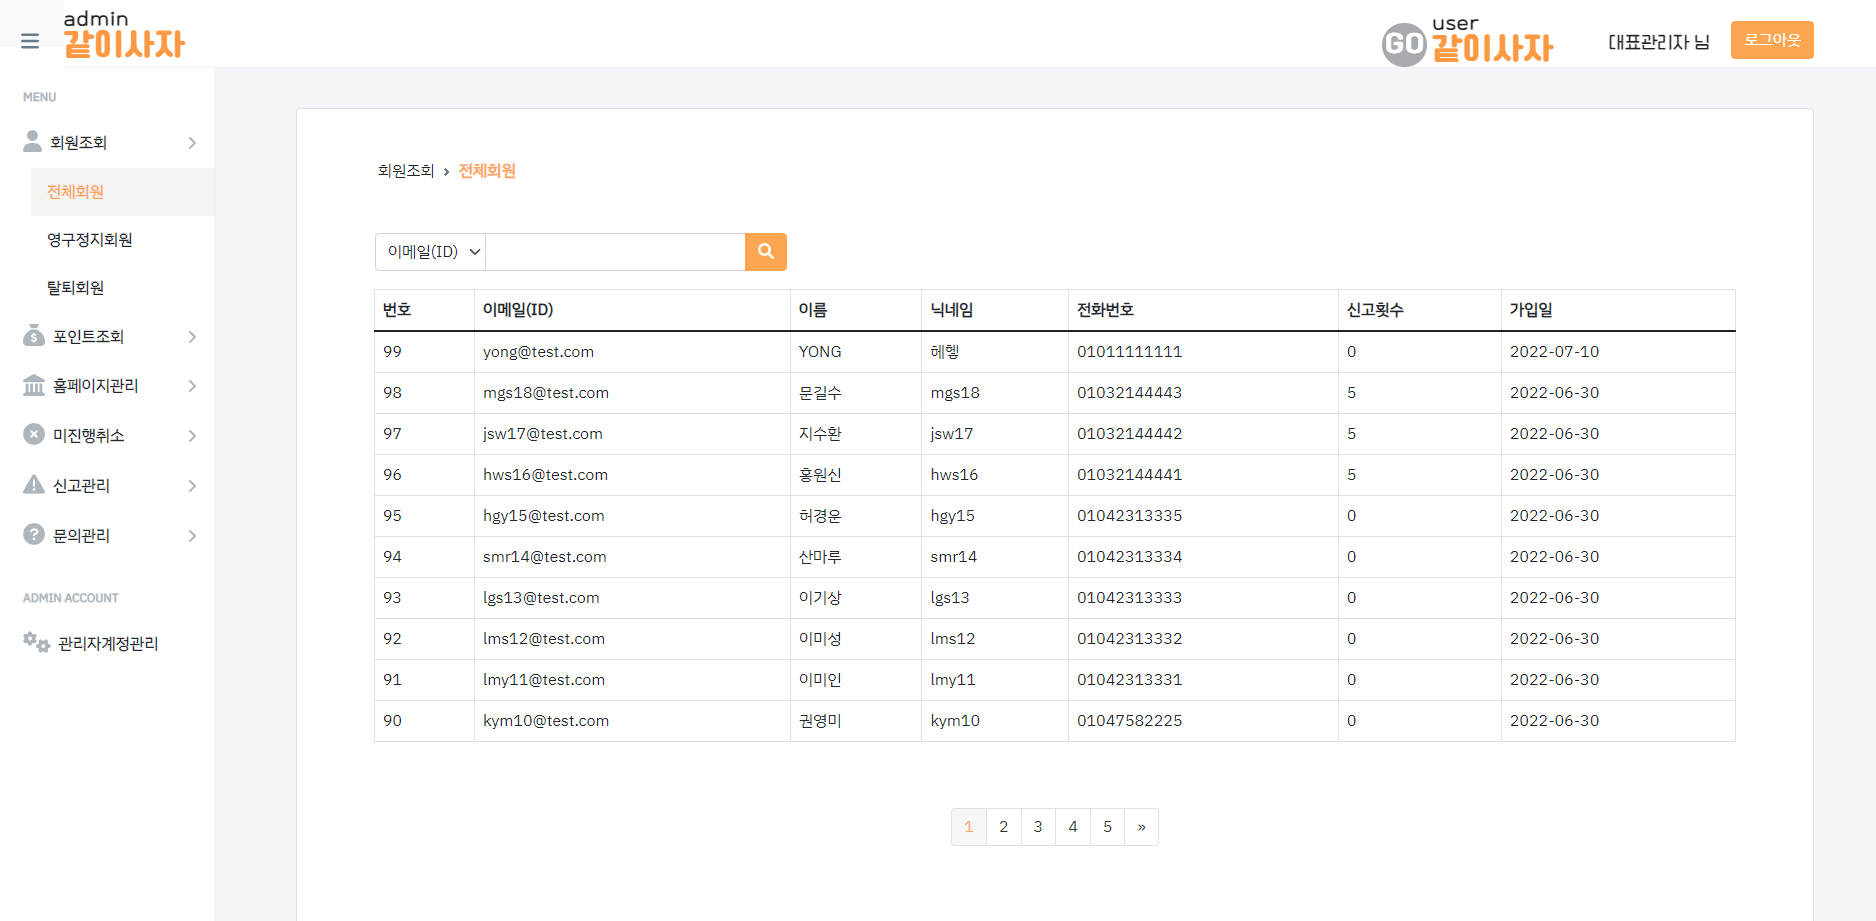Click phone number 01047582225
1876x921 pixels.
tap(1129, 721)
